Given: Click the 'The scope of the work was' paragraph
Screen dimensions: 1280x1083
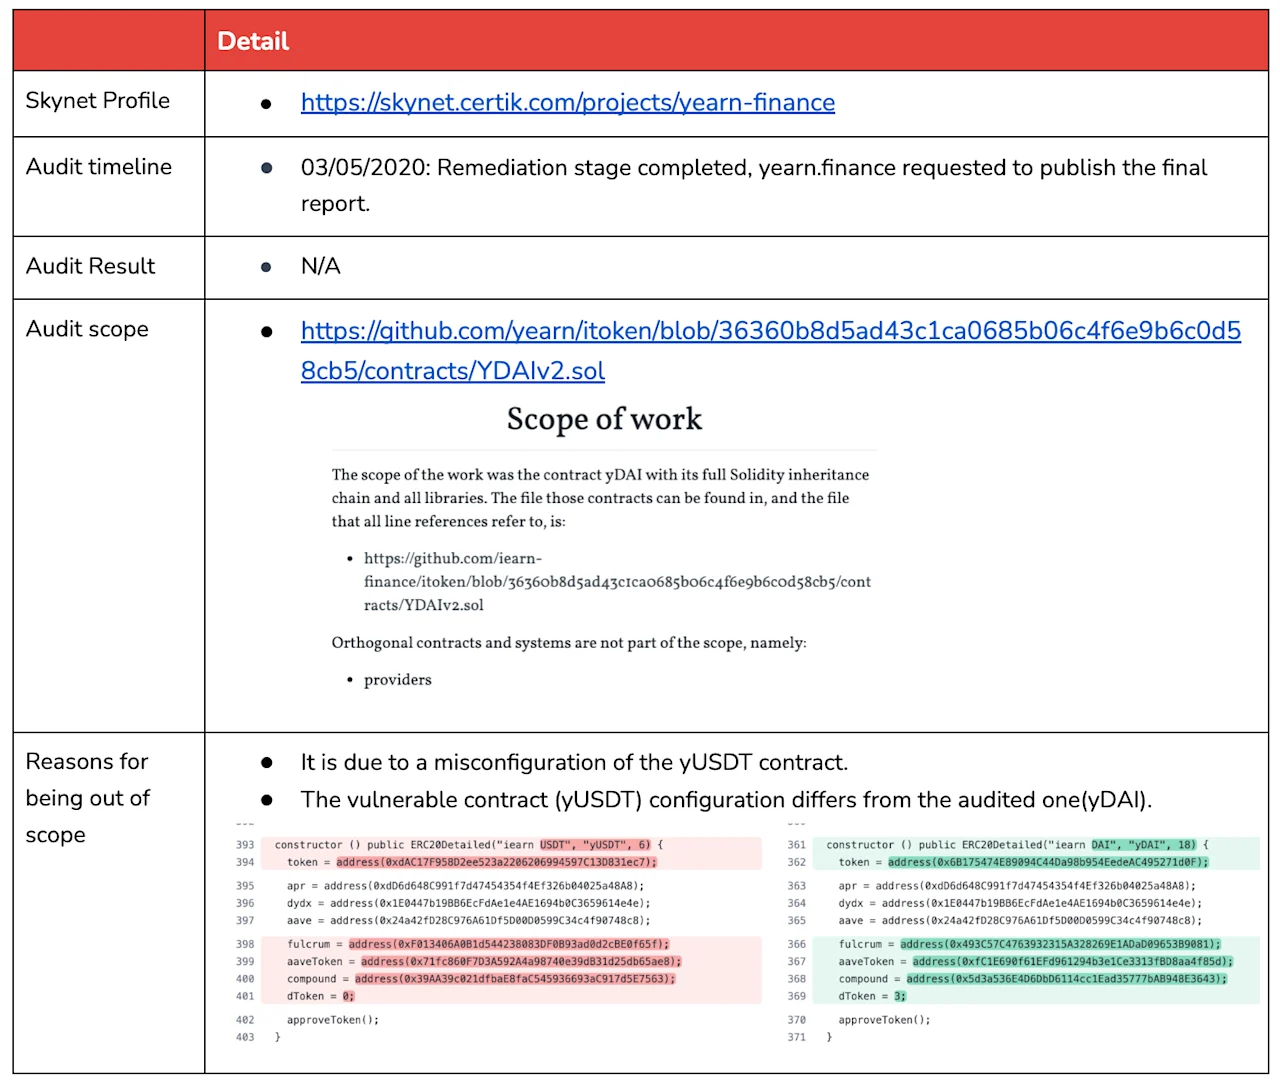Looking at the screenshot, I should point(600,498).
